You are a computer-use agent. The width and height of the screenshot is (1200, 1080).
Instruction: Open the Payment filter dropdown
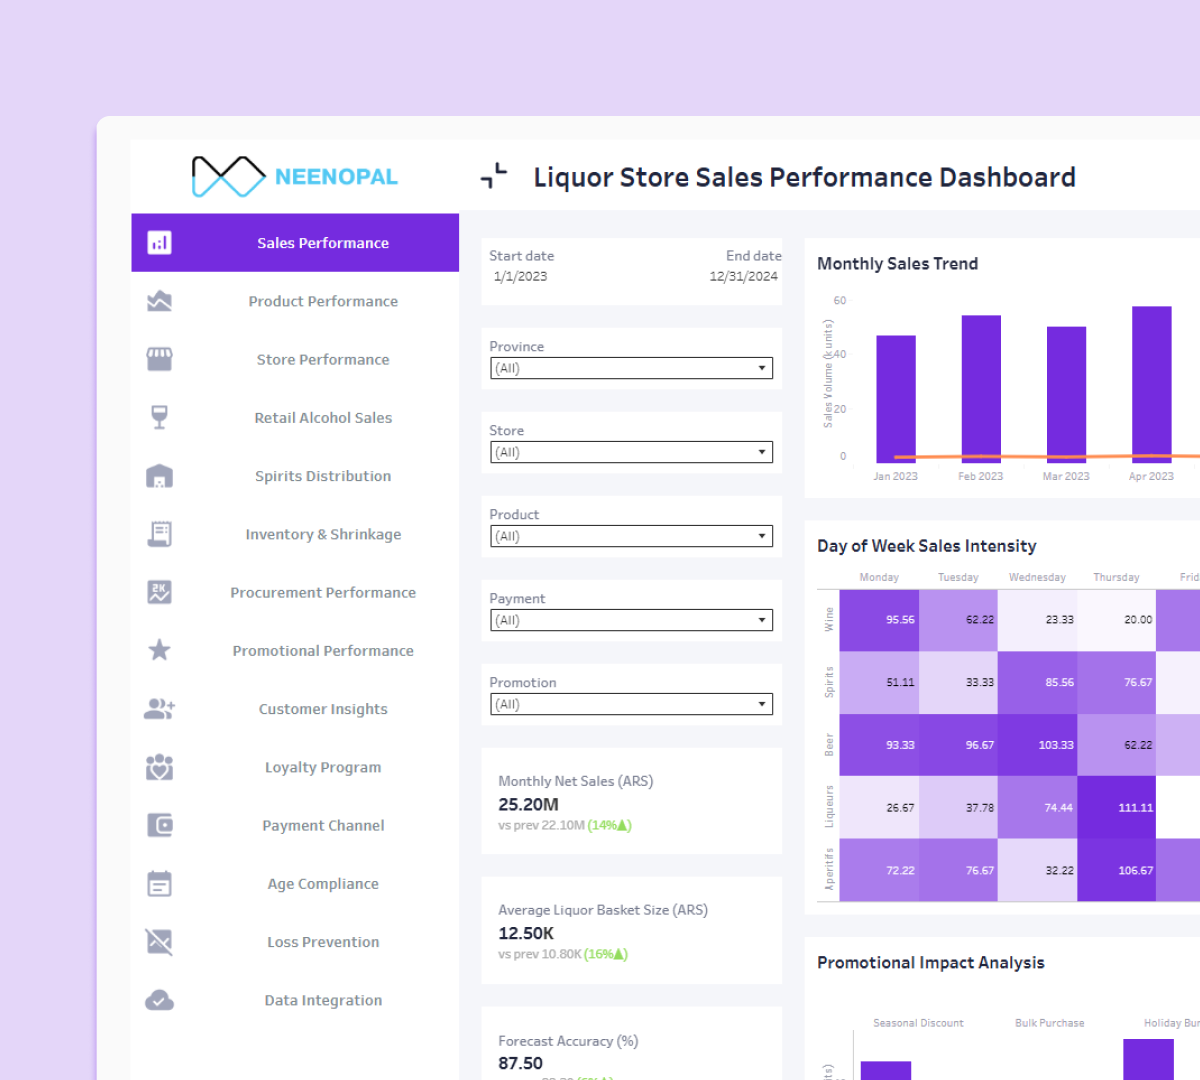click(x=631, y=619)
